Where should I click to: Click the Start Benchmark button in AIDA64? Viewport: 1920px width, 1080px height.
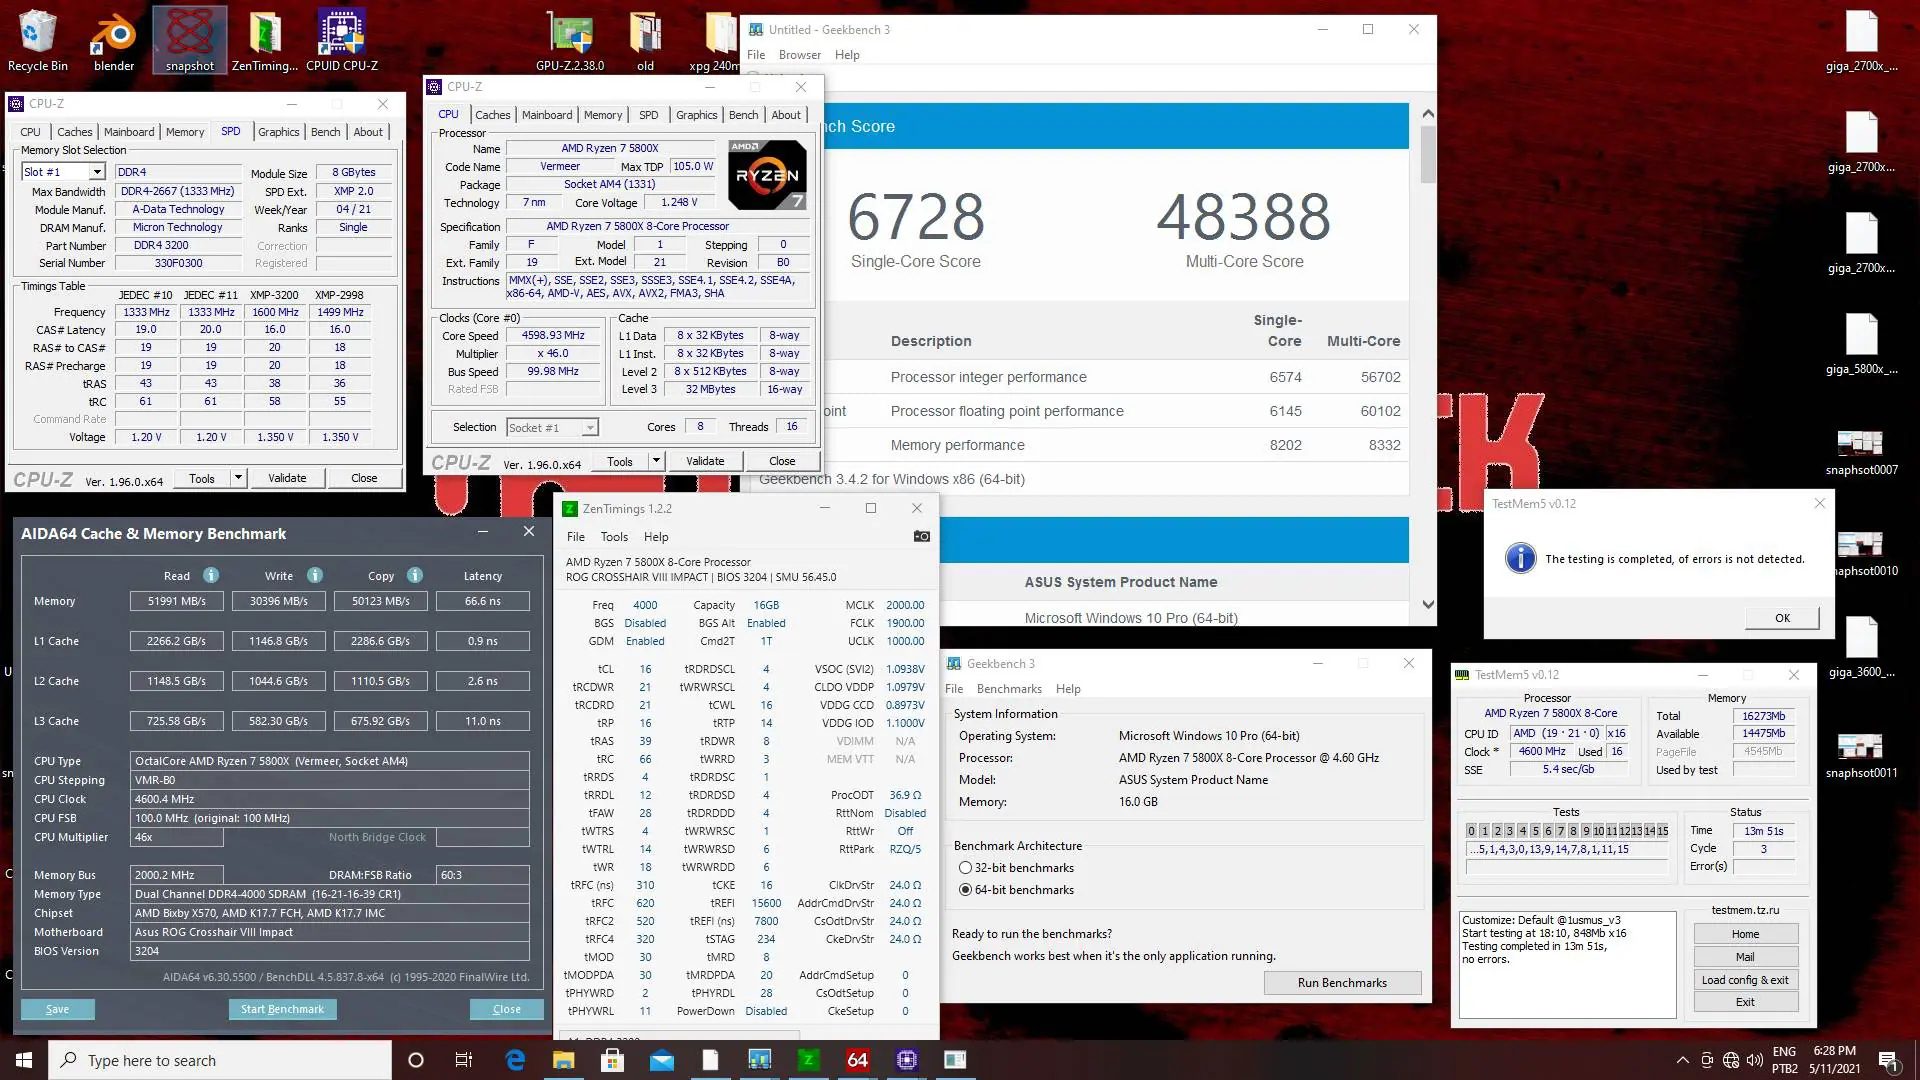(x=282, y=1009)
